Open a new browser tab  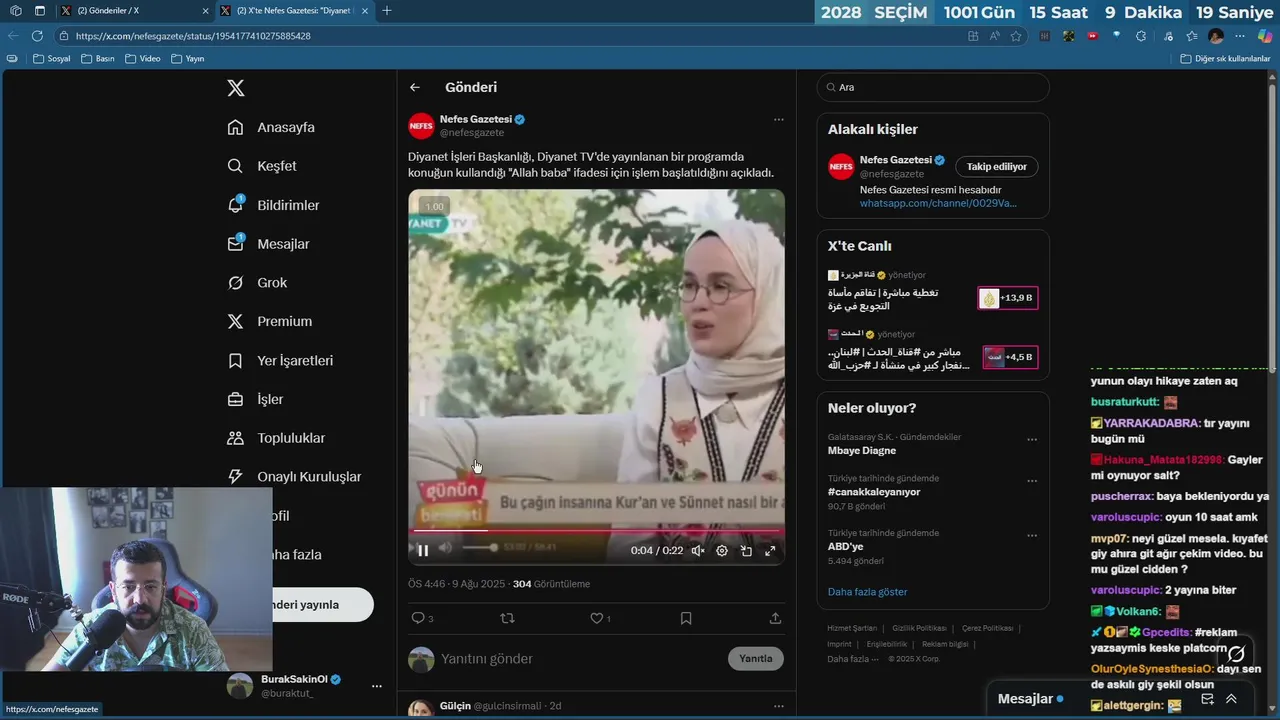pyautogui.click(x=387, y=11)
